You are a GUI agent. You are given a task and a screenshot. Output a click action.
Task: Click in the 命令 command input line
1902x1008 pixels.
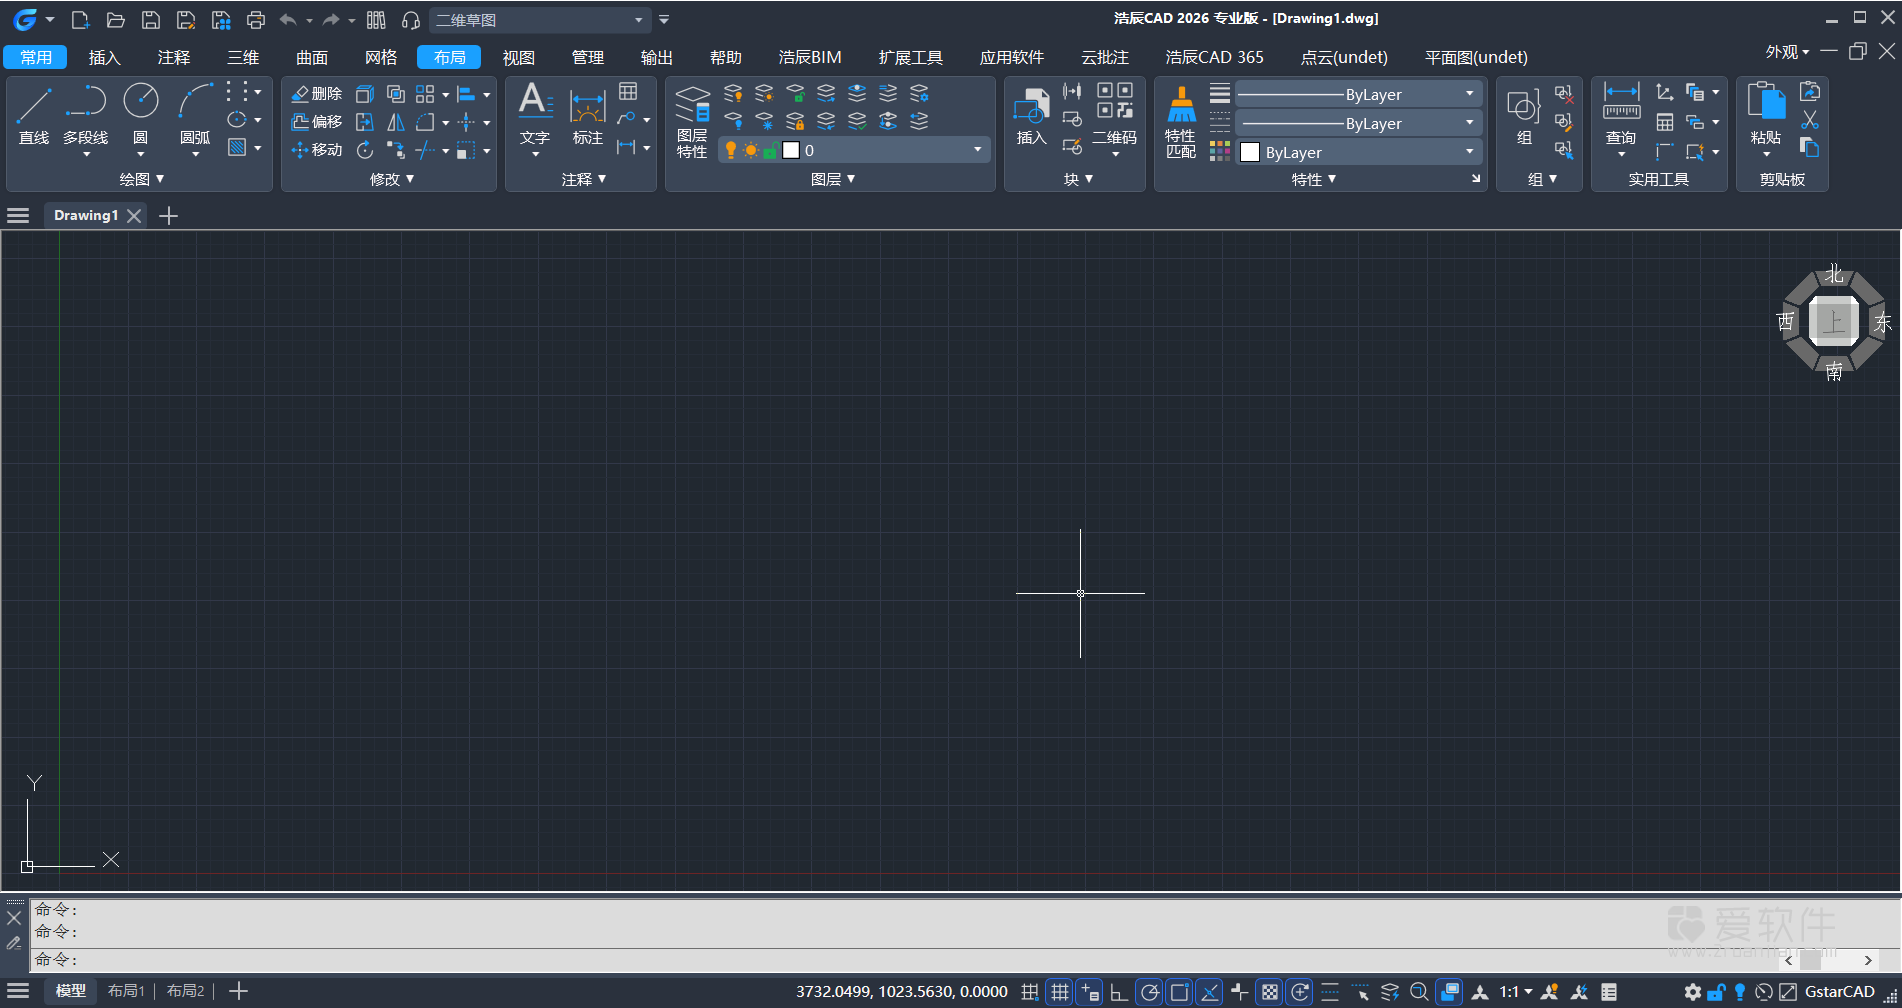pos(905,960)
